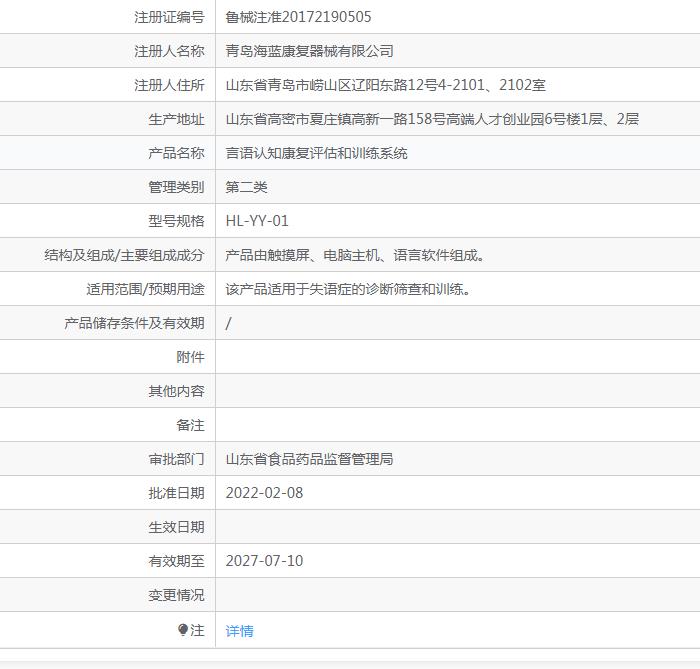Click the slash value for 产品储存条件及有效期

pos(229,323)
